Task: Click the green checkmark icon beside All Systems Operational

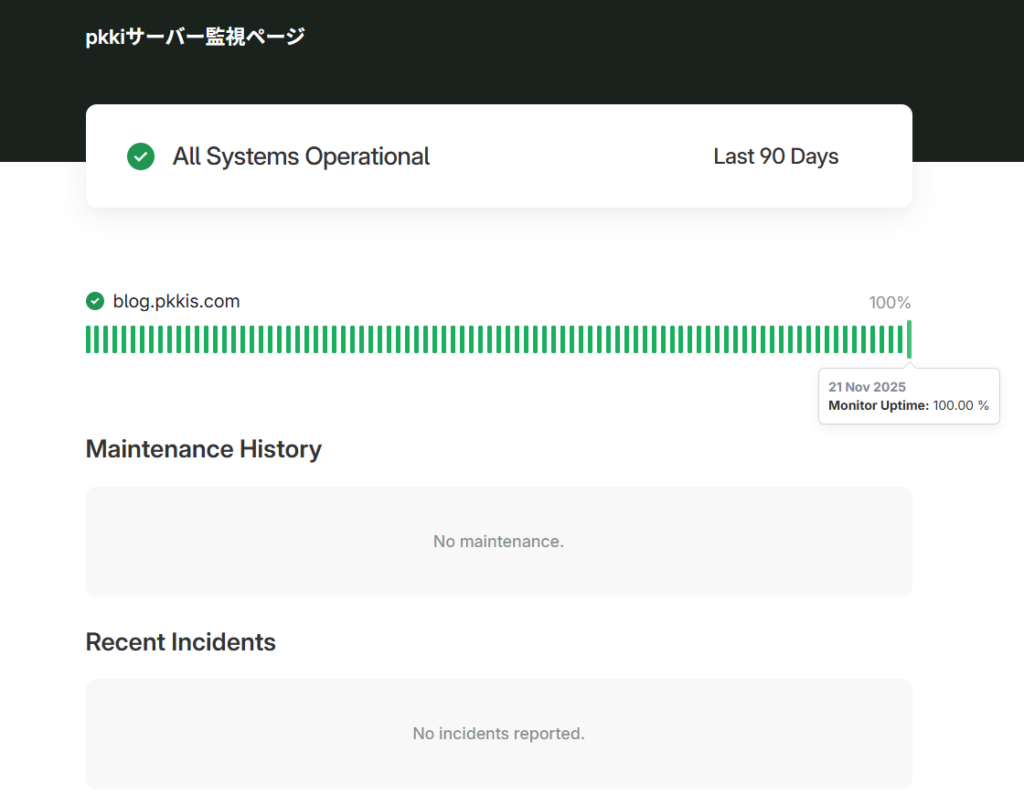Action: pyautogui.click(x=140, y=156)
